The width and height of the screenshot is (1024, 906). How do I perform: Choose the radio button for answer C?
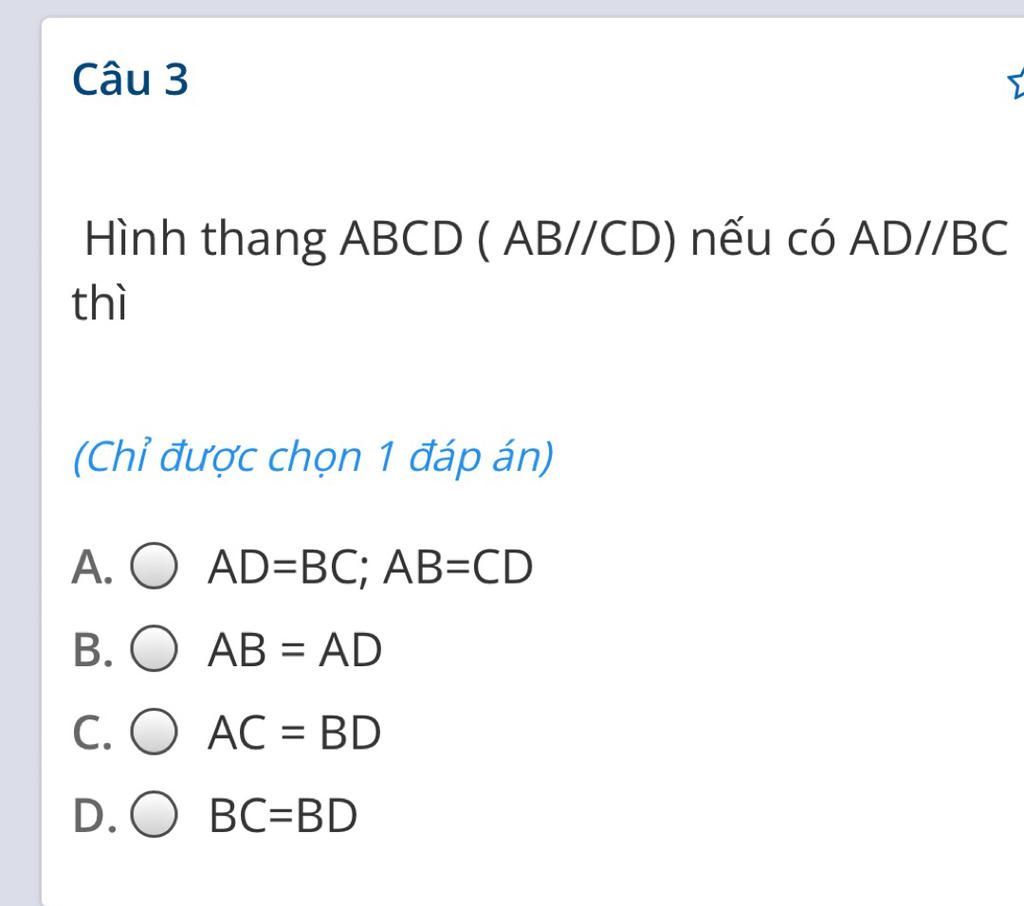coord(154,732)
